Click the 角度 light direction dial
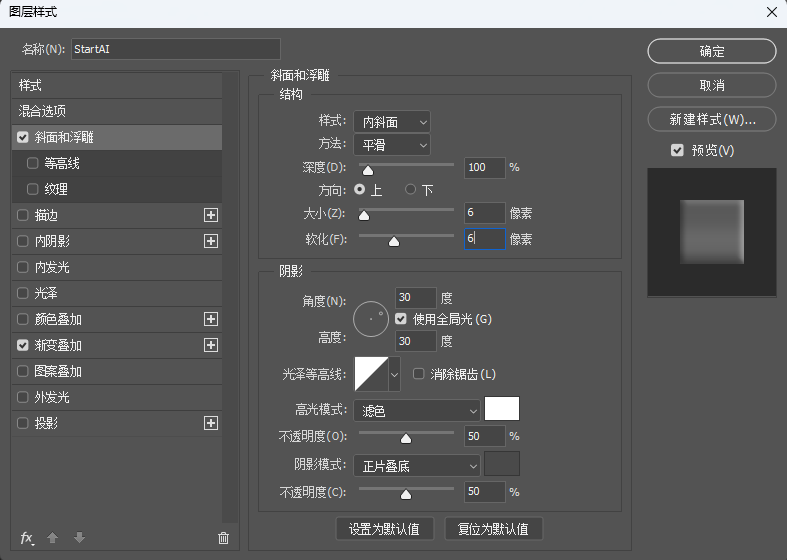Viewport: 787px width, 560px height. pyautogui.click(x=371, y=319)
